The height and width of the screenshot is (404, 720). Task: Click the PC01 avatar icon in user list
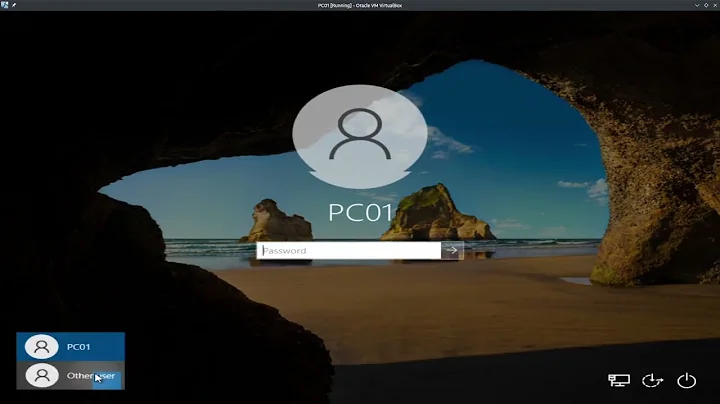coord(42,347)
